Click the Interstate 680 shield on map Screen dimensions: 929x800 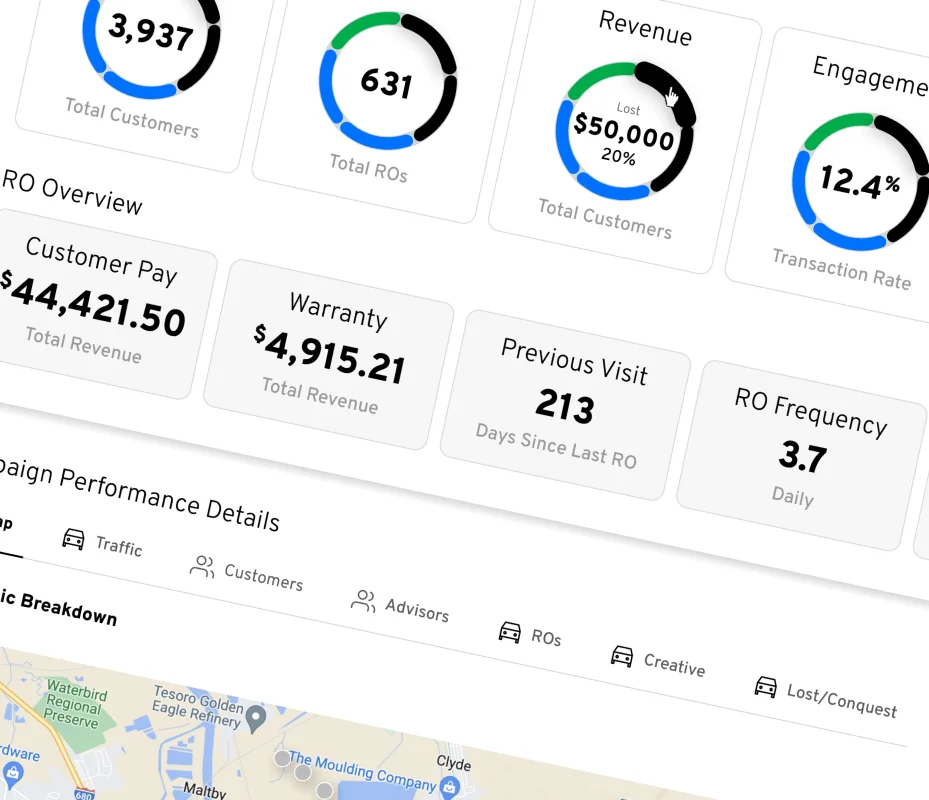click(x=84, y=794)
